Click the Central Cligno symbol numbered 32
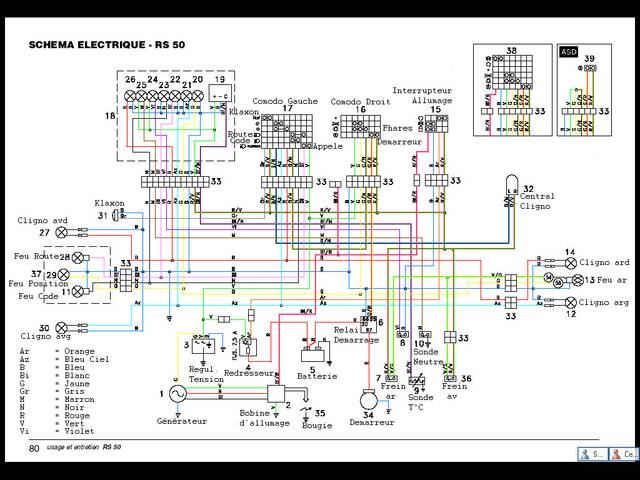640x480 pixels. point(511,184)
